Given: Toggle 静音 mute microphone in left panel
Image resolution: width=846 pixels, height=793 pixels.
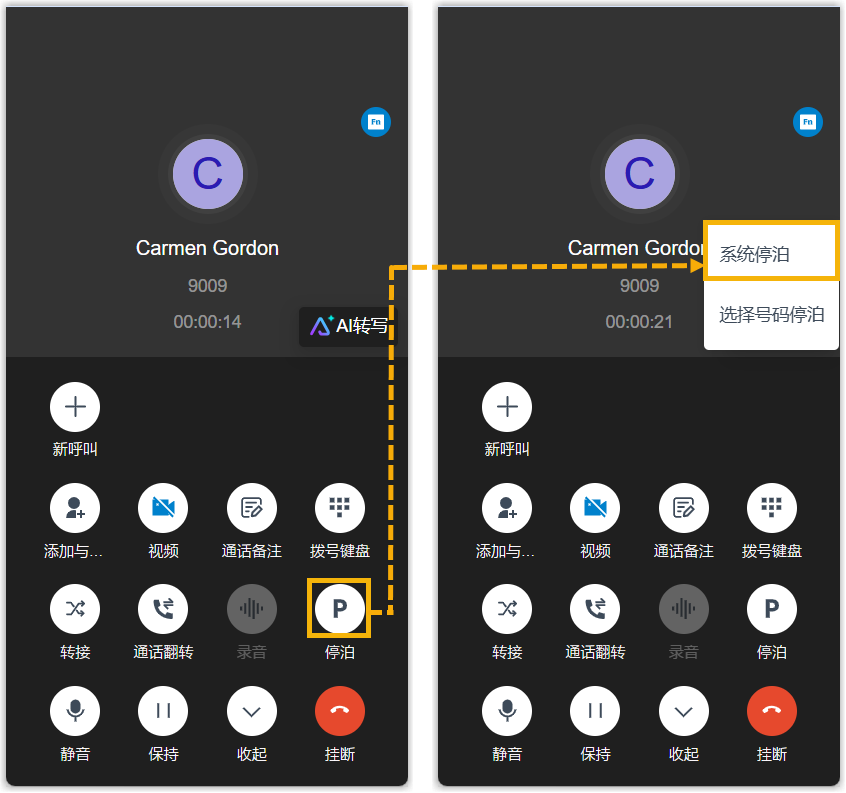Looking at the screenshot, I should (75, 710).
